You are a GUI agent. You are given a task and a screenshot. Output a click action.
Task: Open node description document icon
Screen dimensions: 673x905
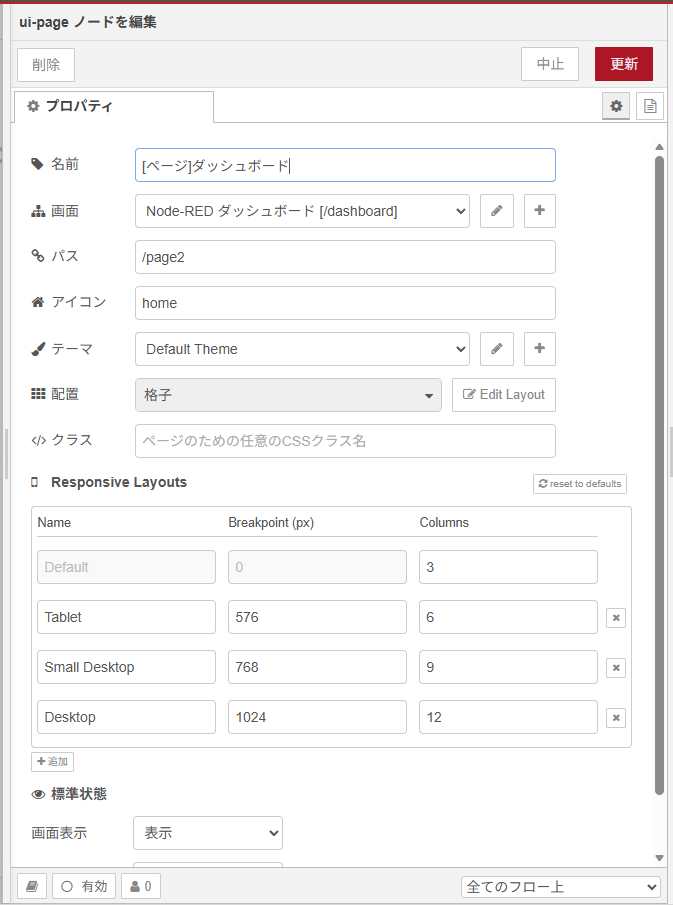pyautogui.click(x=650, y=106)
